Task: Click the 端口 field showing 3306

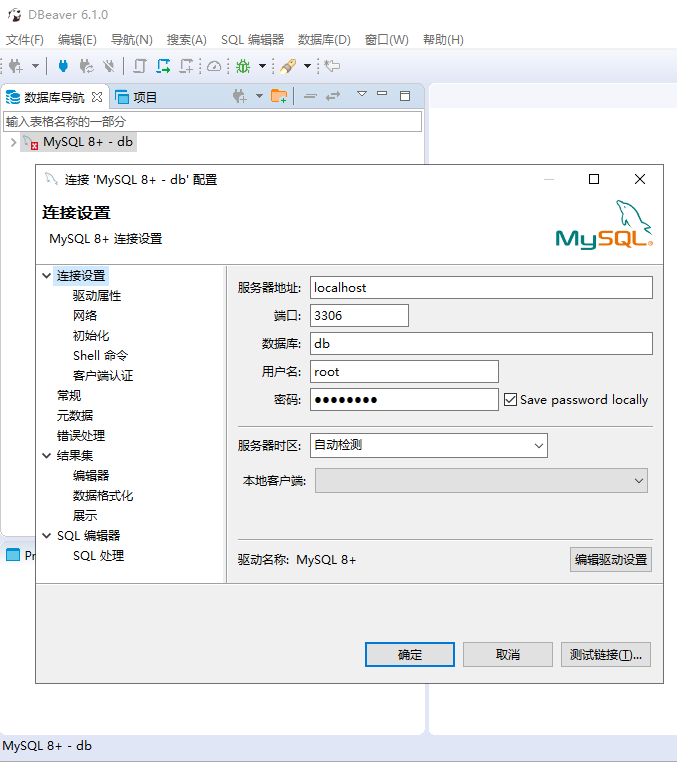Action: 359,315
